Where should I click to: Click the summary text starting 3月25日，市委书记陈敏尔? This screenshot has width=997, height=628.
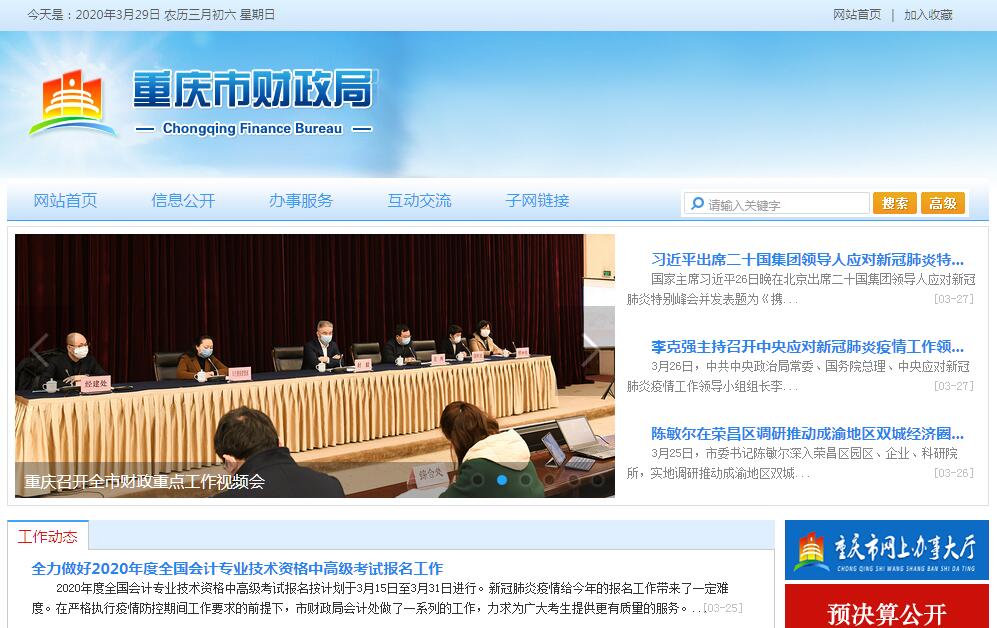[792, 463]
